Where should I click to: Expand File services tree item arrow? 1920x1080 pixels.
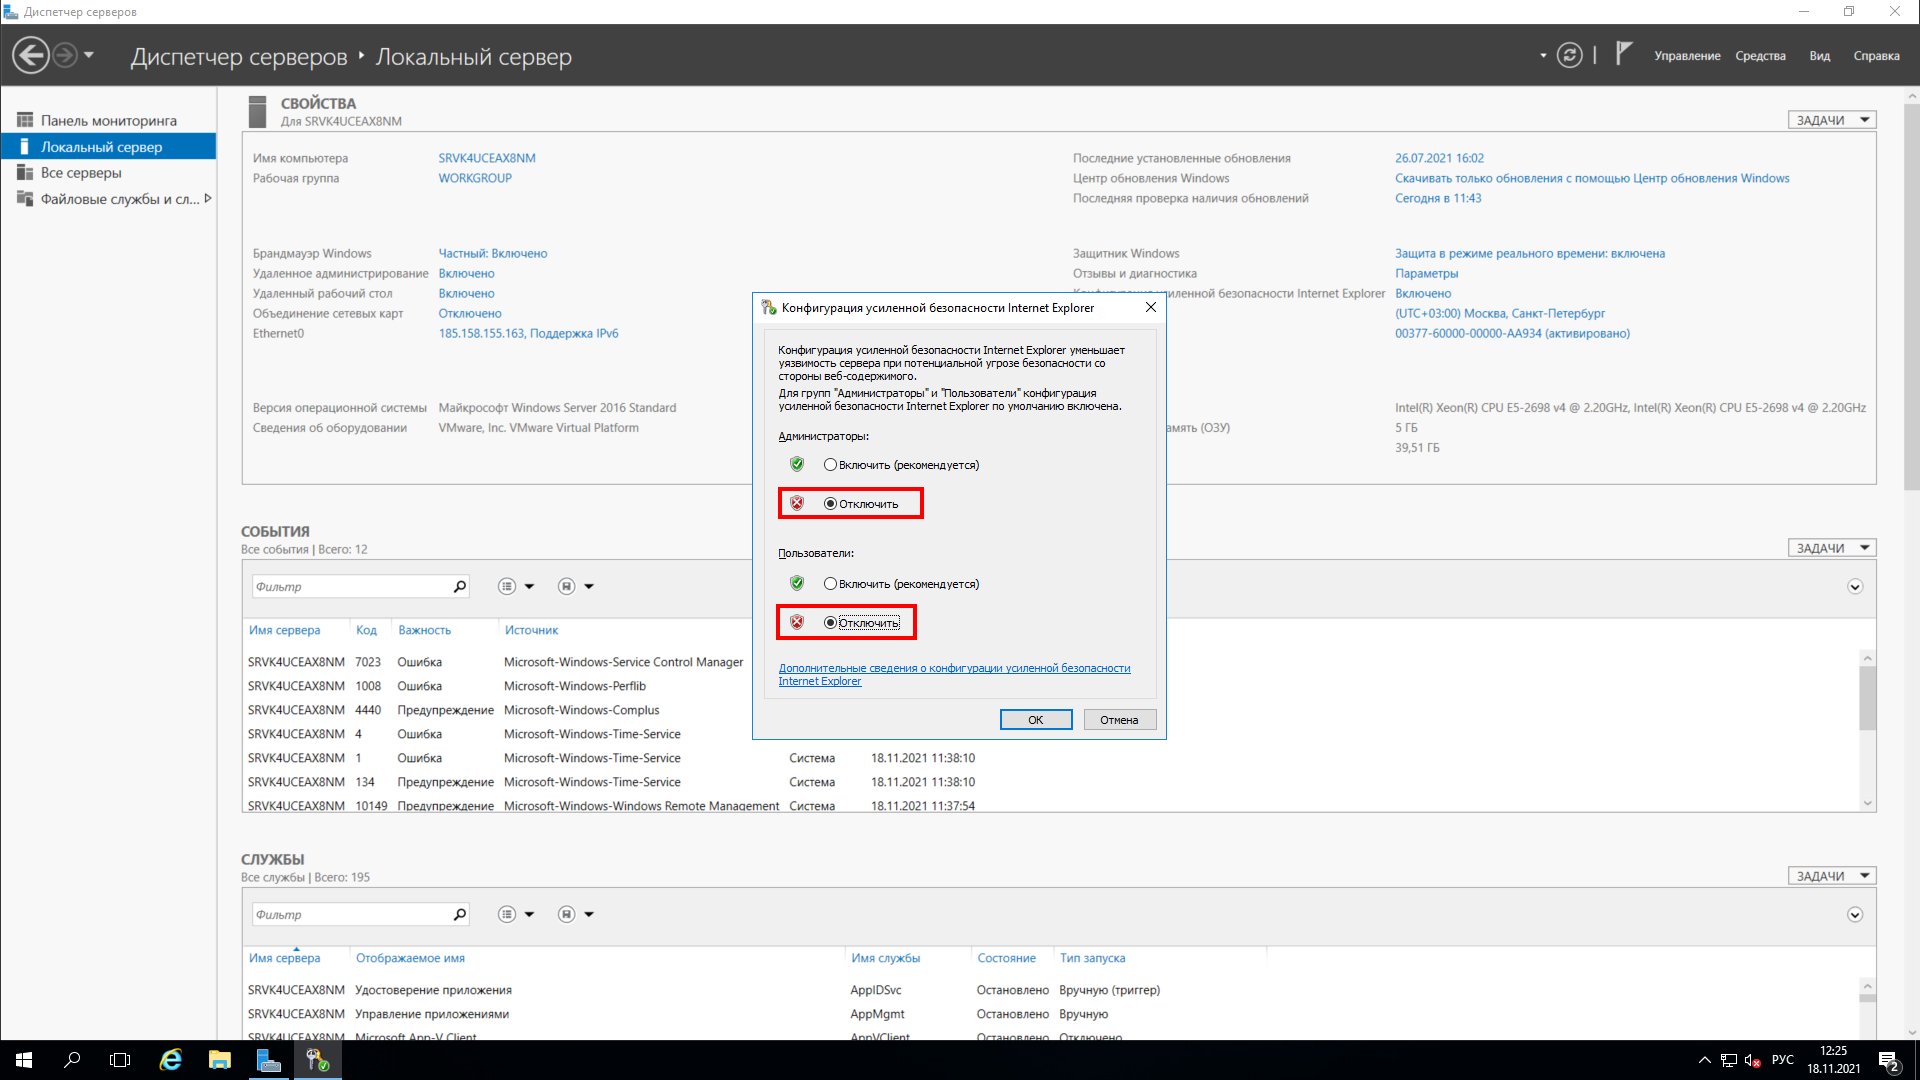(x=207, y=199)
